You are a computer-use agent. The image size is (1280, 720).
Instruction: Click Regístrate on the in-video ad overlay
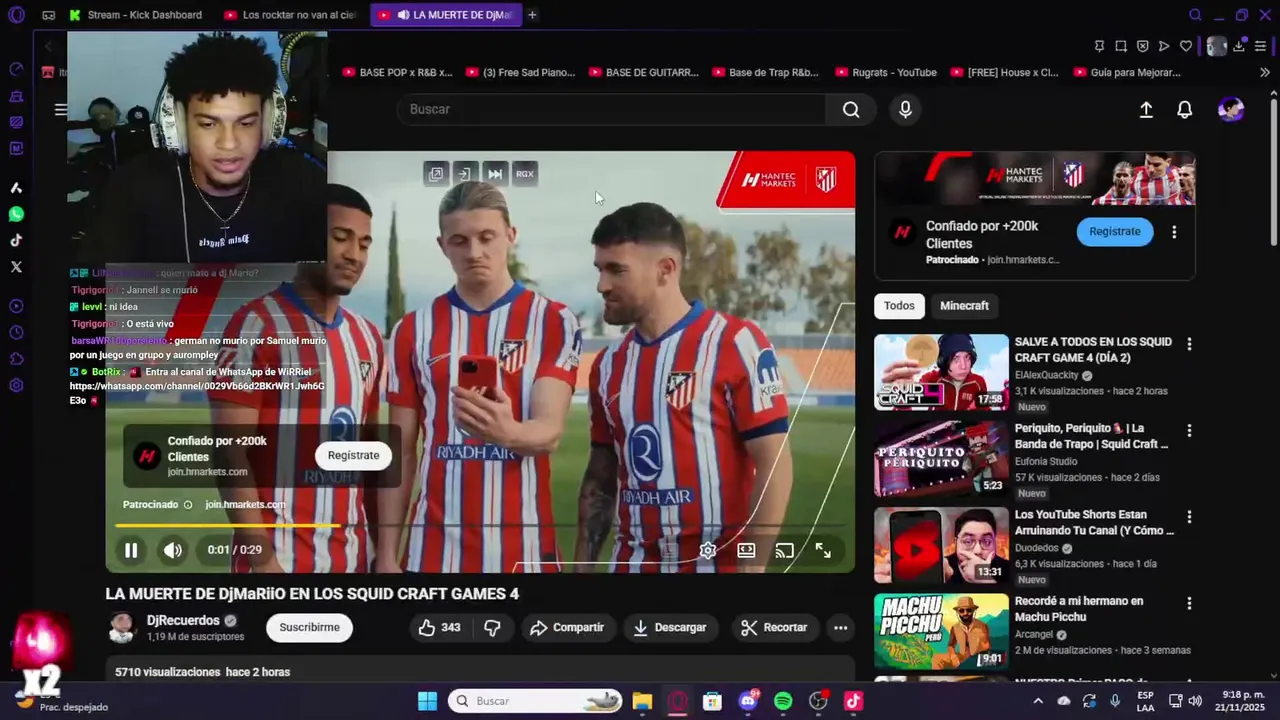pyautogui.click(x=354, y=455)
